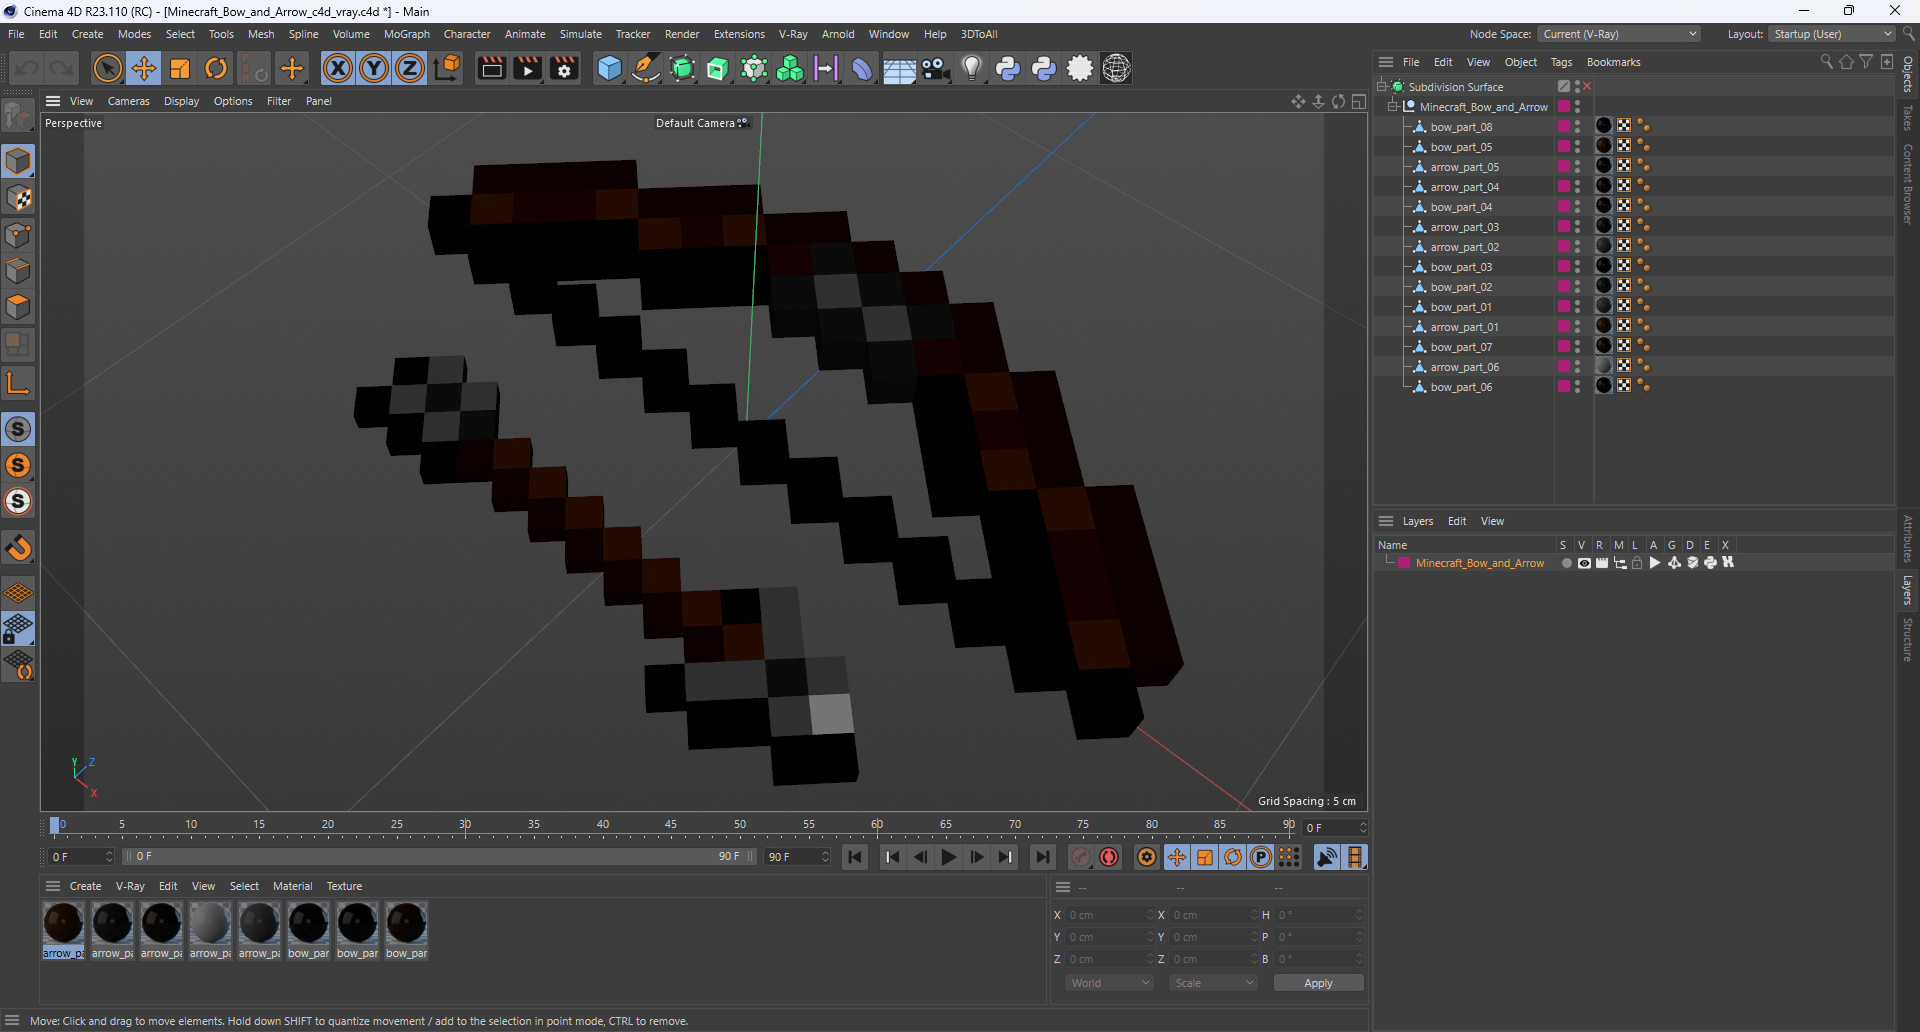
Task: Click Render View clapperboard icon
Action: coord(491,68)
